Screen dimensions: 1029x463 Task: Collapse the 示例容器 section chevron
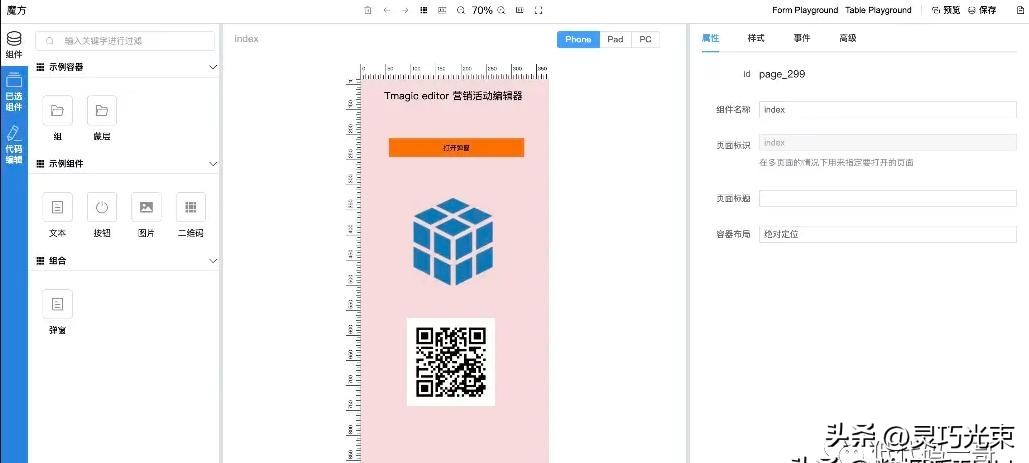click(x=213, y=67)
